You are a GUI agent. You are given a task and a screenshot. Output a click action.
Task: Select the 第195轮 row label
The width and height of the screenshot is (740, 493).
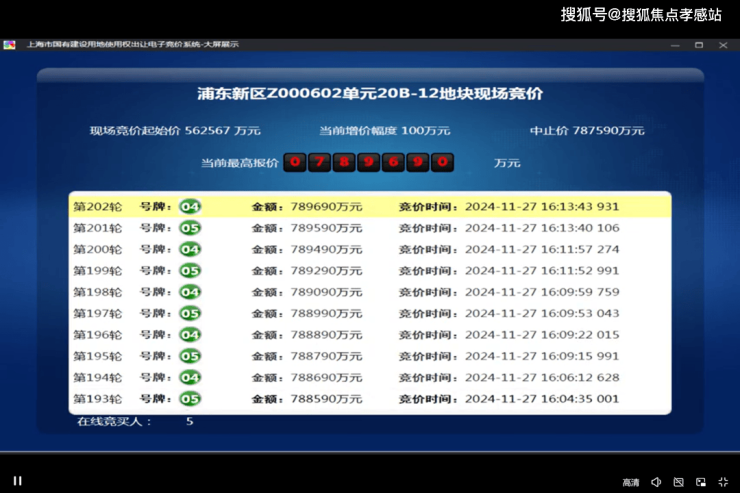coord(97,357)
